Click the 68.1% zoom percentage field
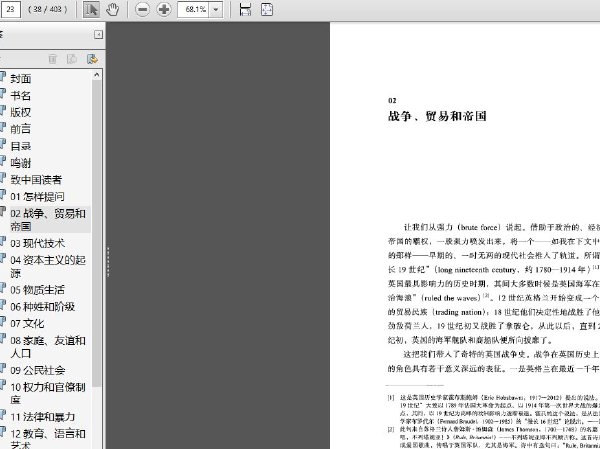 [193, 9]
